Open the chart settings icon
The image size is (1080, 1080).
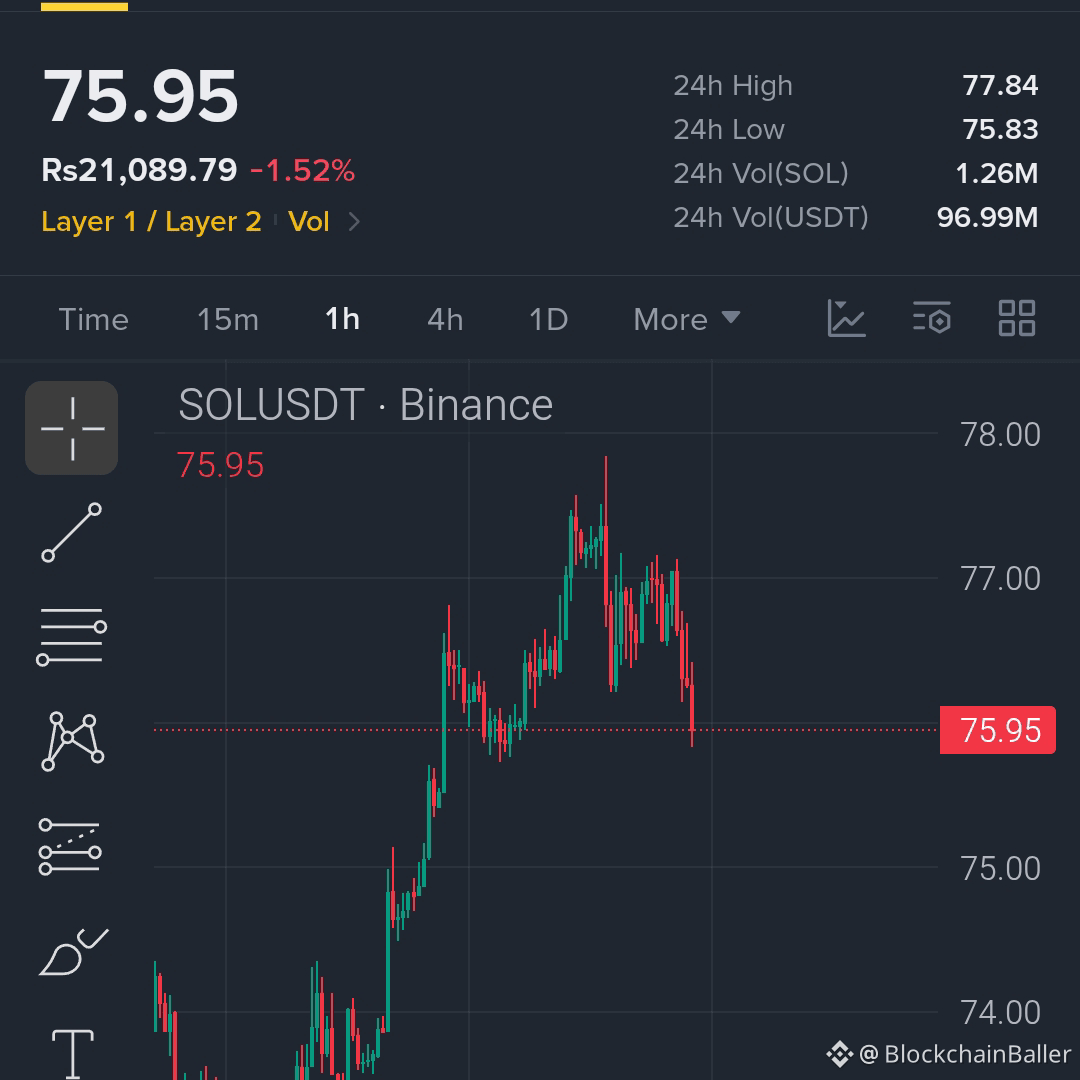point(932,318)
